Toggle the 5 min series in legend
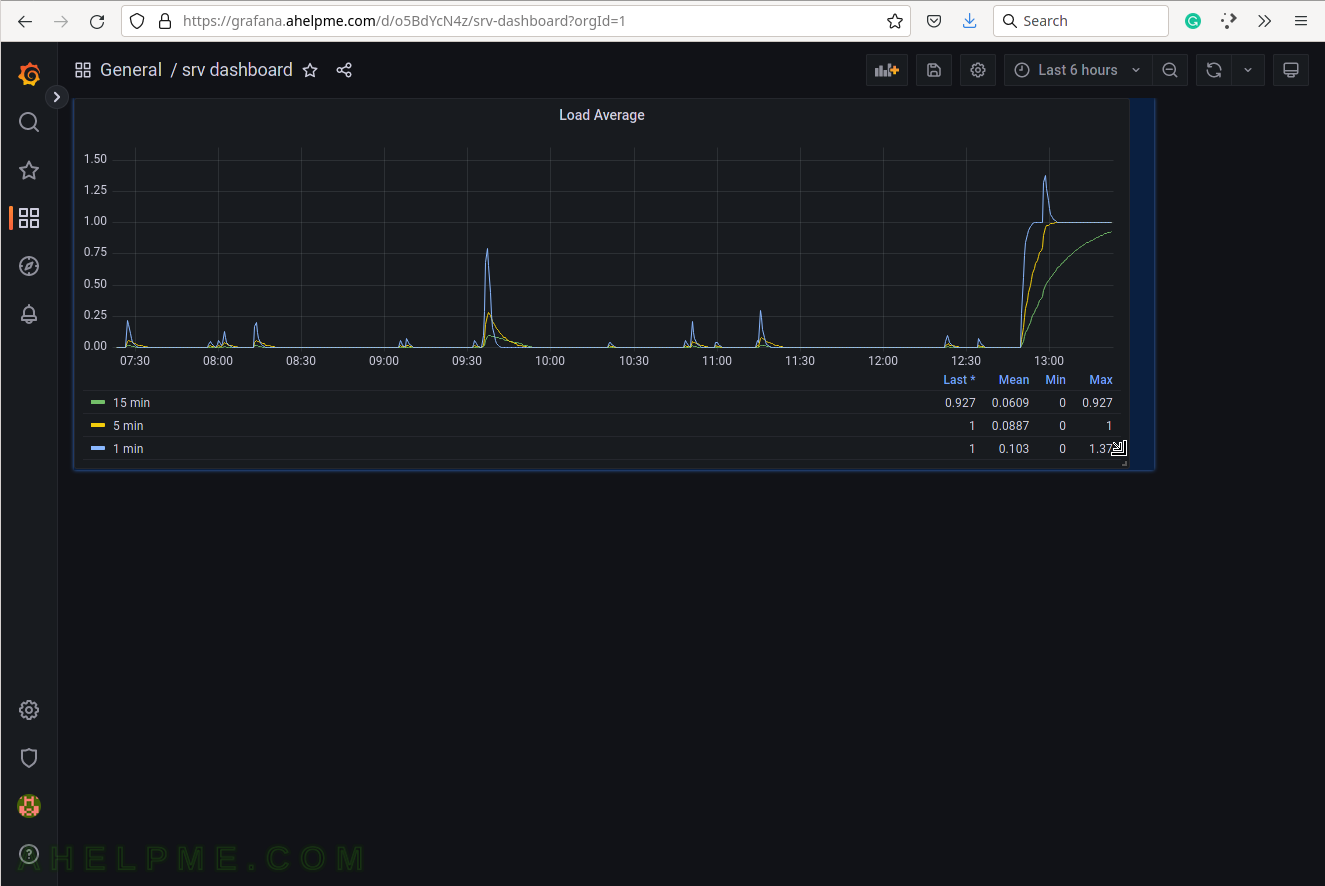The width and height of the screenshot is (1325, 886). pos(128,426)
